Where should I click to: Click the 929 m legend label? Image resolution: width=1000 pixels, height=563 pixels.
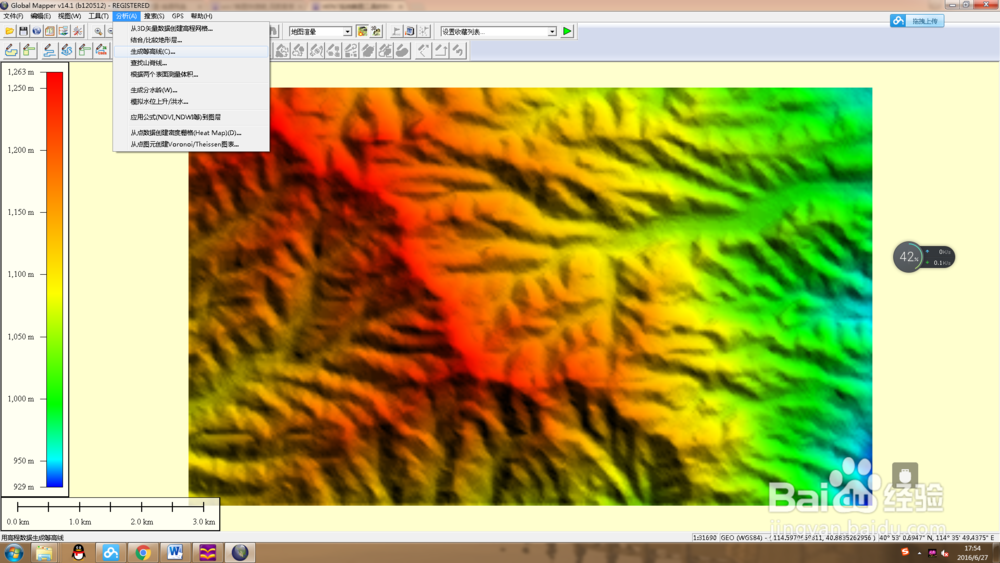pyautogui.click(x=24, y=487)
